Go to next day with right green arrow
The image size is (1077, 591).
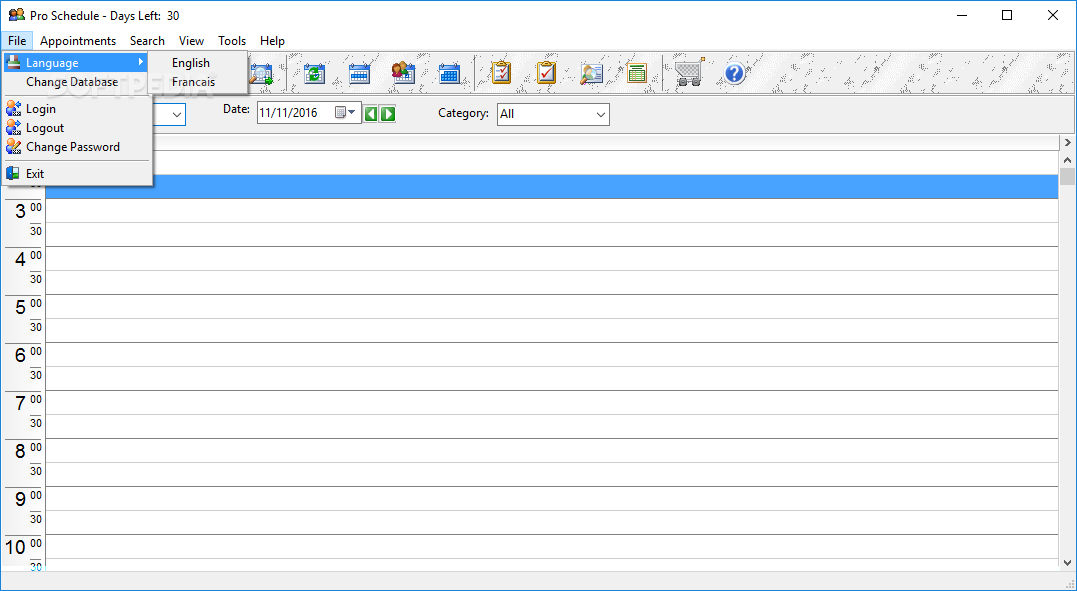(x=388, y=113)
